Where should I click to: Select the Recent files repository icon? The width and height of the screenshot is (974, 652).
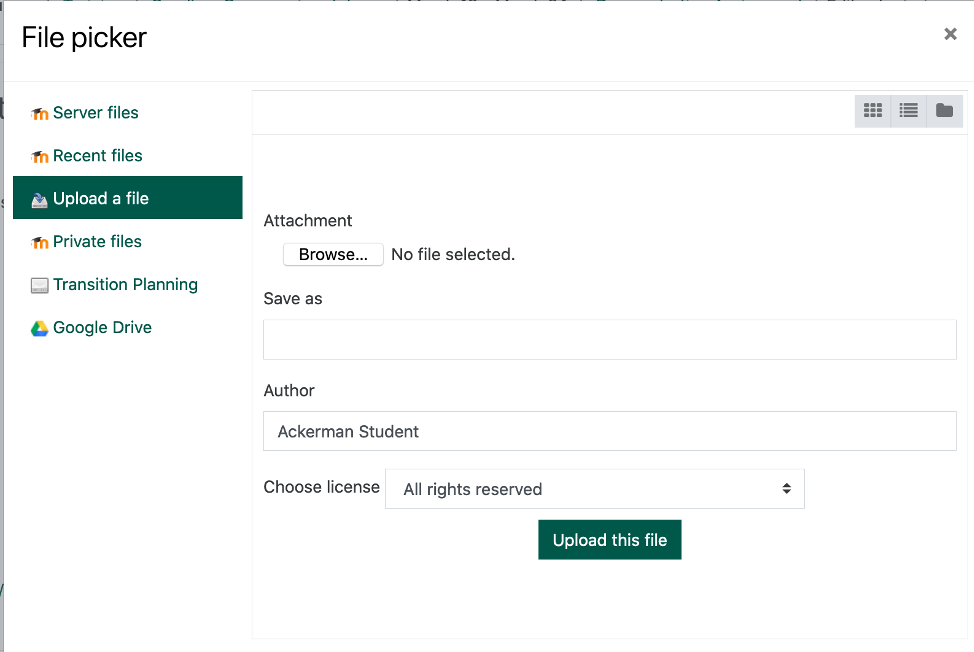40,156
